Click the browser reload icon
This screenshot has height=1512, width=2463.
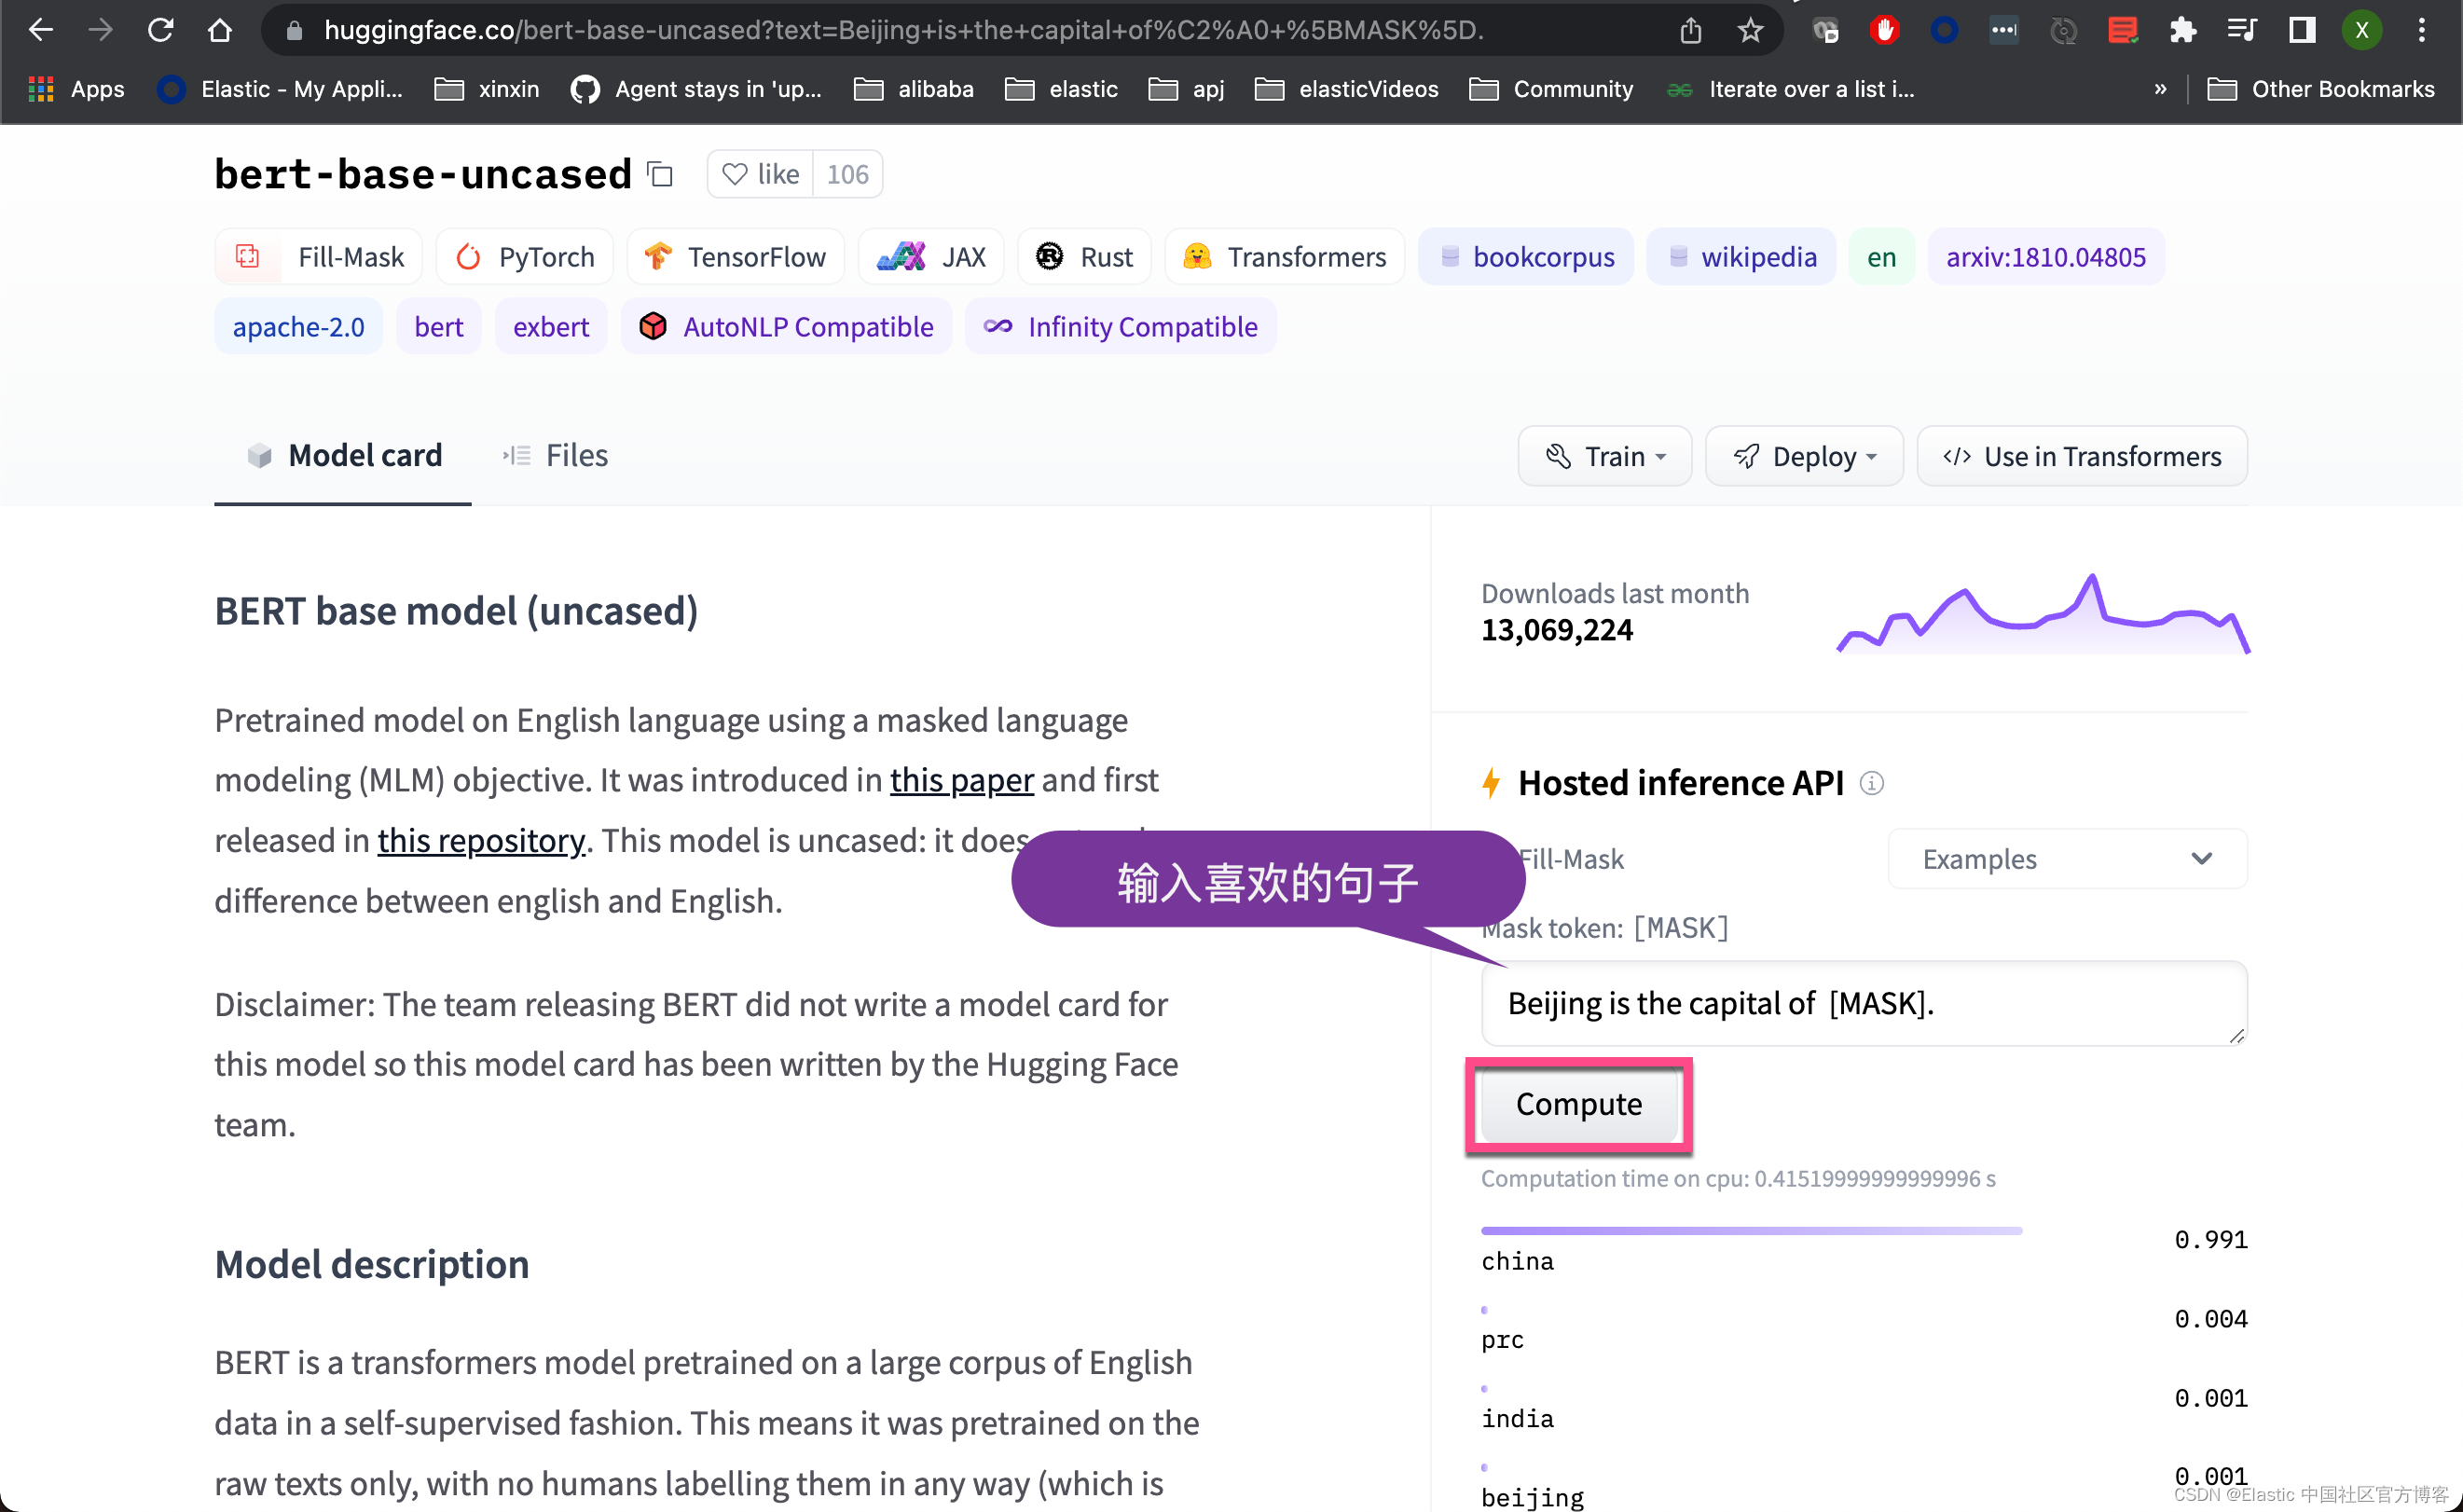tap(160, 30)
